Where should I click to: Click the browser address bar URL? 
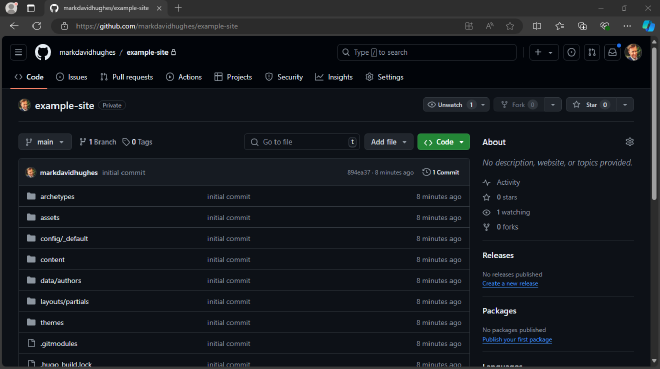[x=157, y=26]
